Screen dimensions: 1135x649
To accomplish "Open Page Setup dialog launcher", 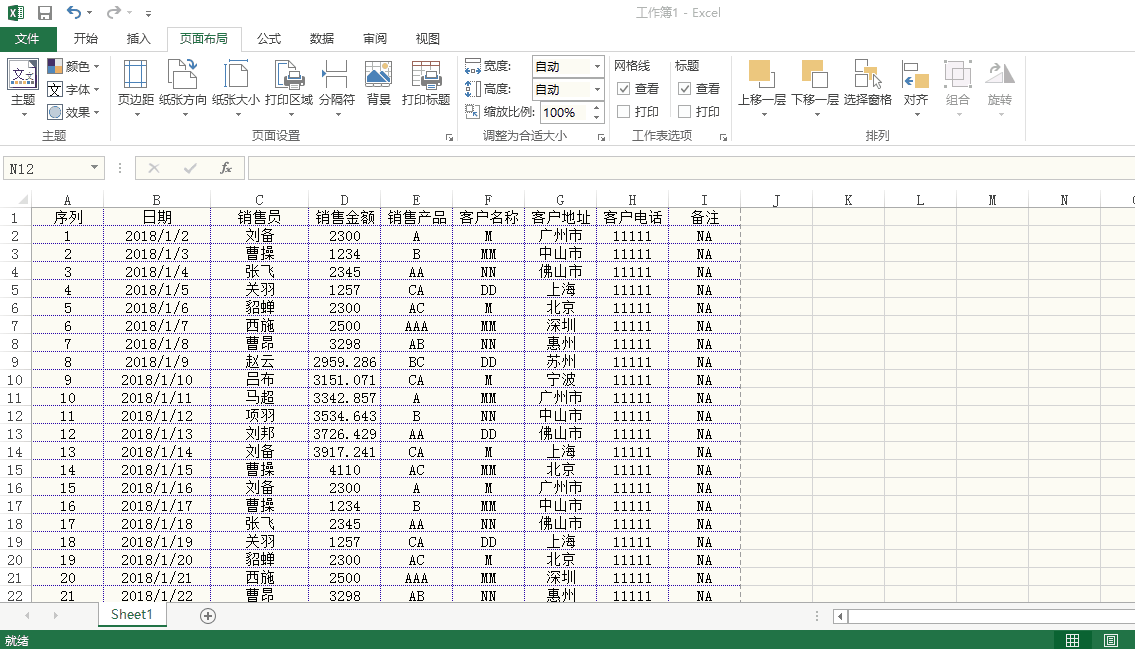I will [x=450, y=137].
